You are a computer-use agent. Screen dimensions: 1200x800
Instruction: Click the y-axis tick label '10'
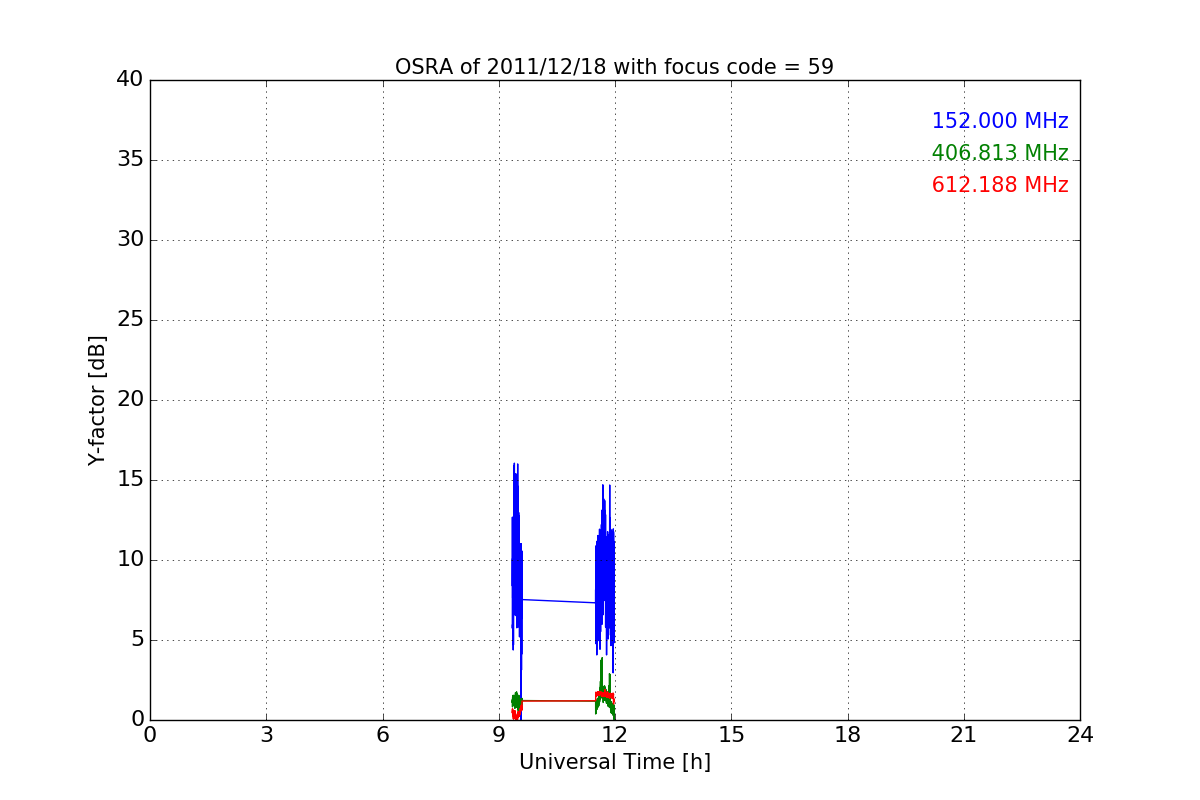(x=130, y=560)
